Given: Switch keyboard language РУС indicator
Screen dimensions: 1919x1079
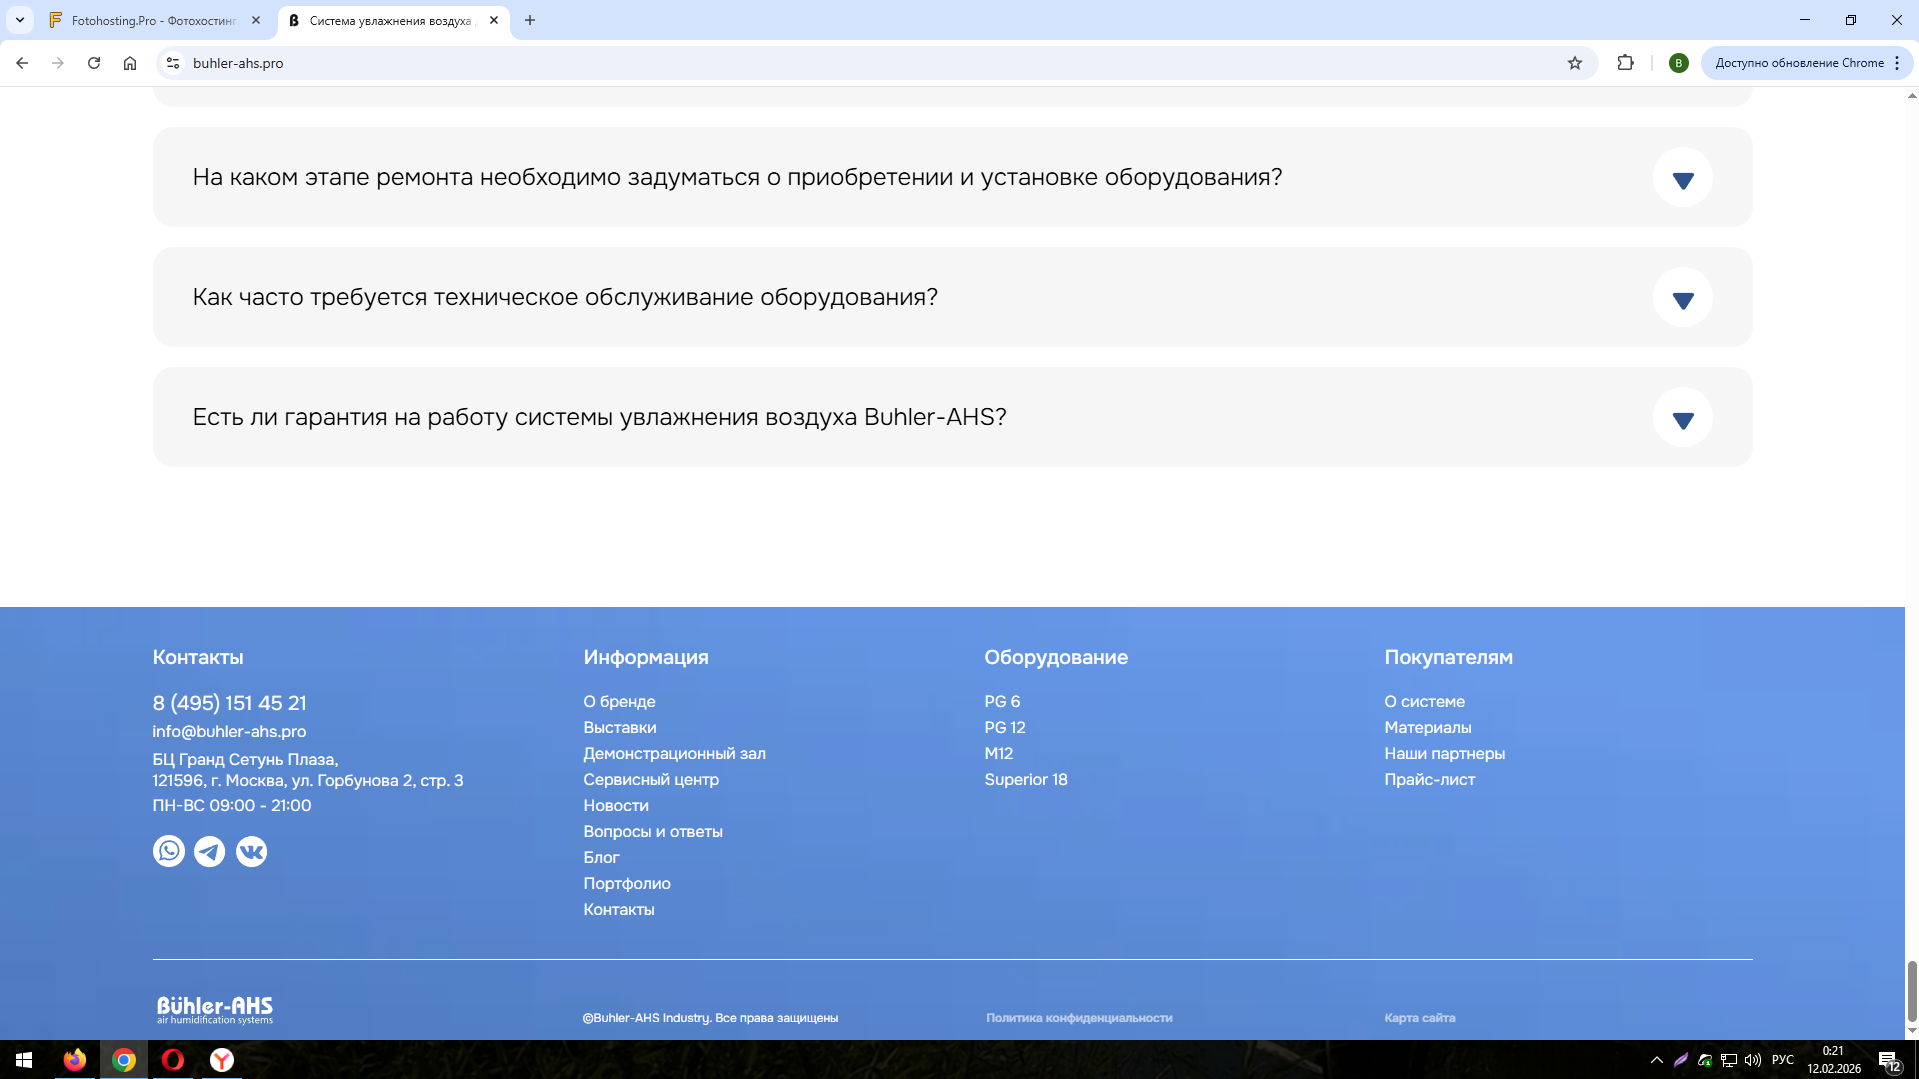Looking at the screenshot, I should pyautogui.click(x=1783, y=1060).
